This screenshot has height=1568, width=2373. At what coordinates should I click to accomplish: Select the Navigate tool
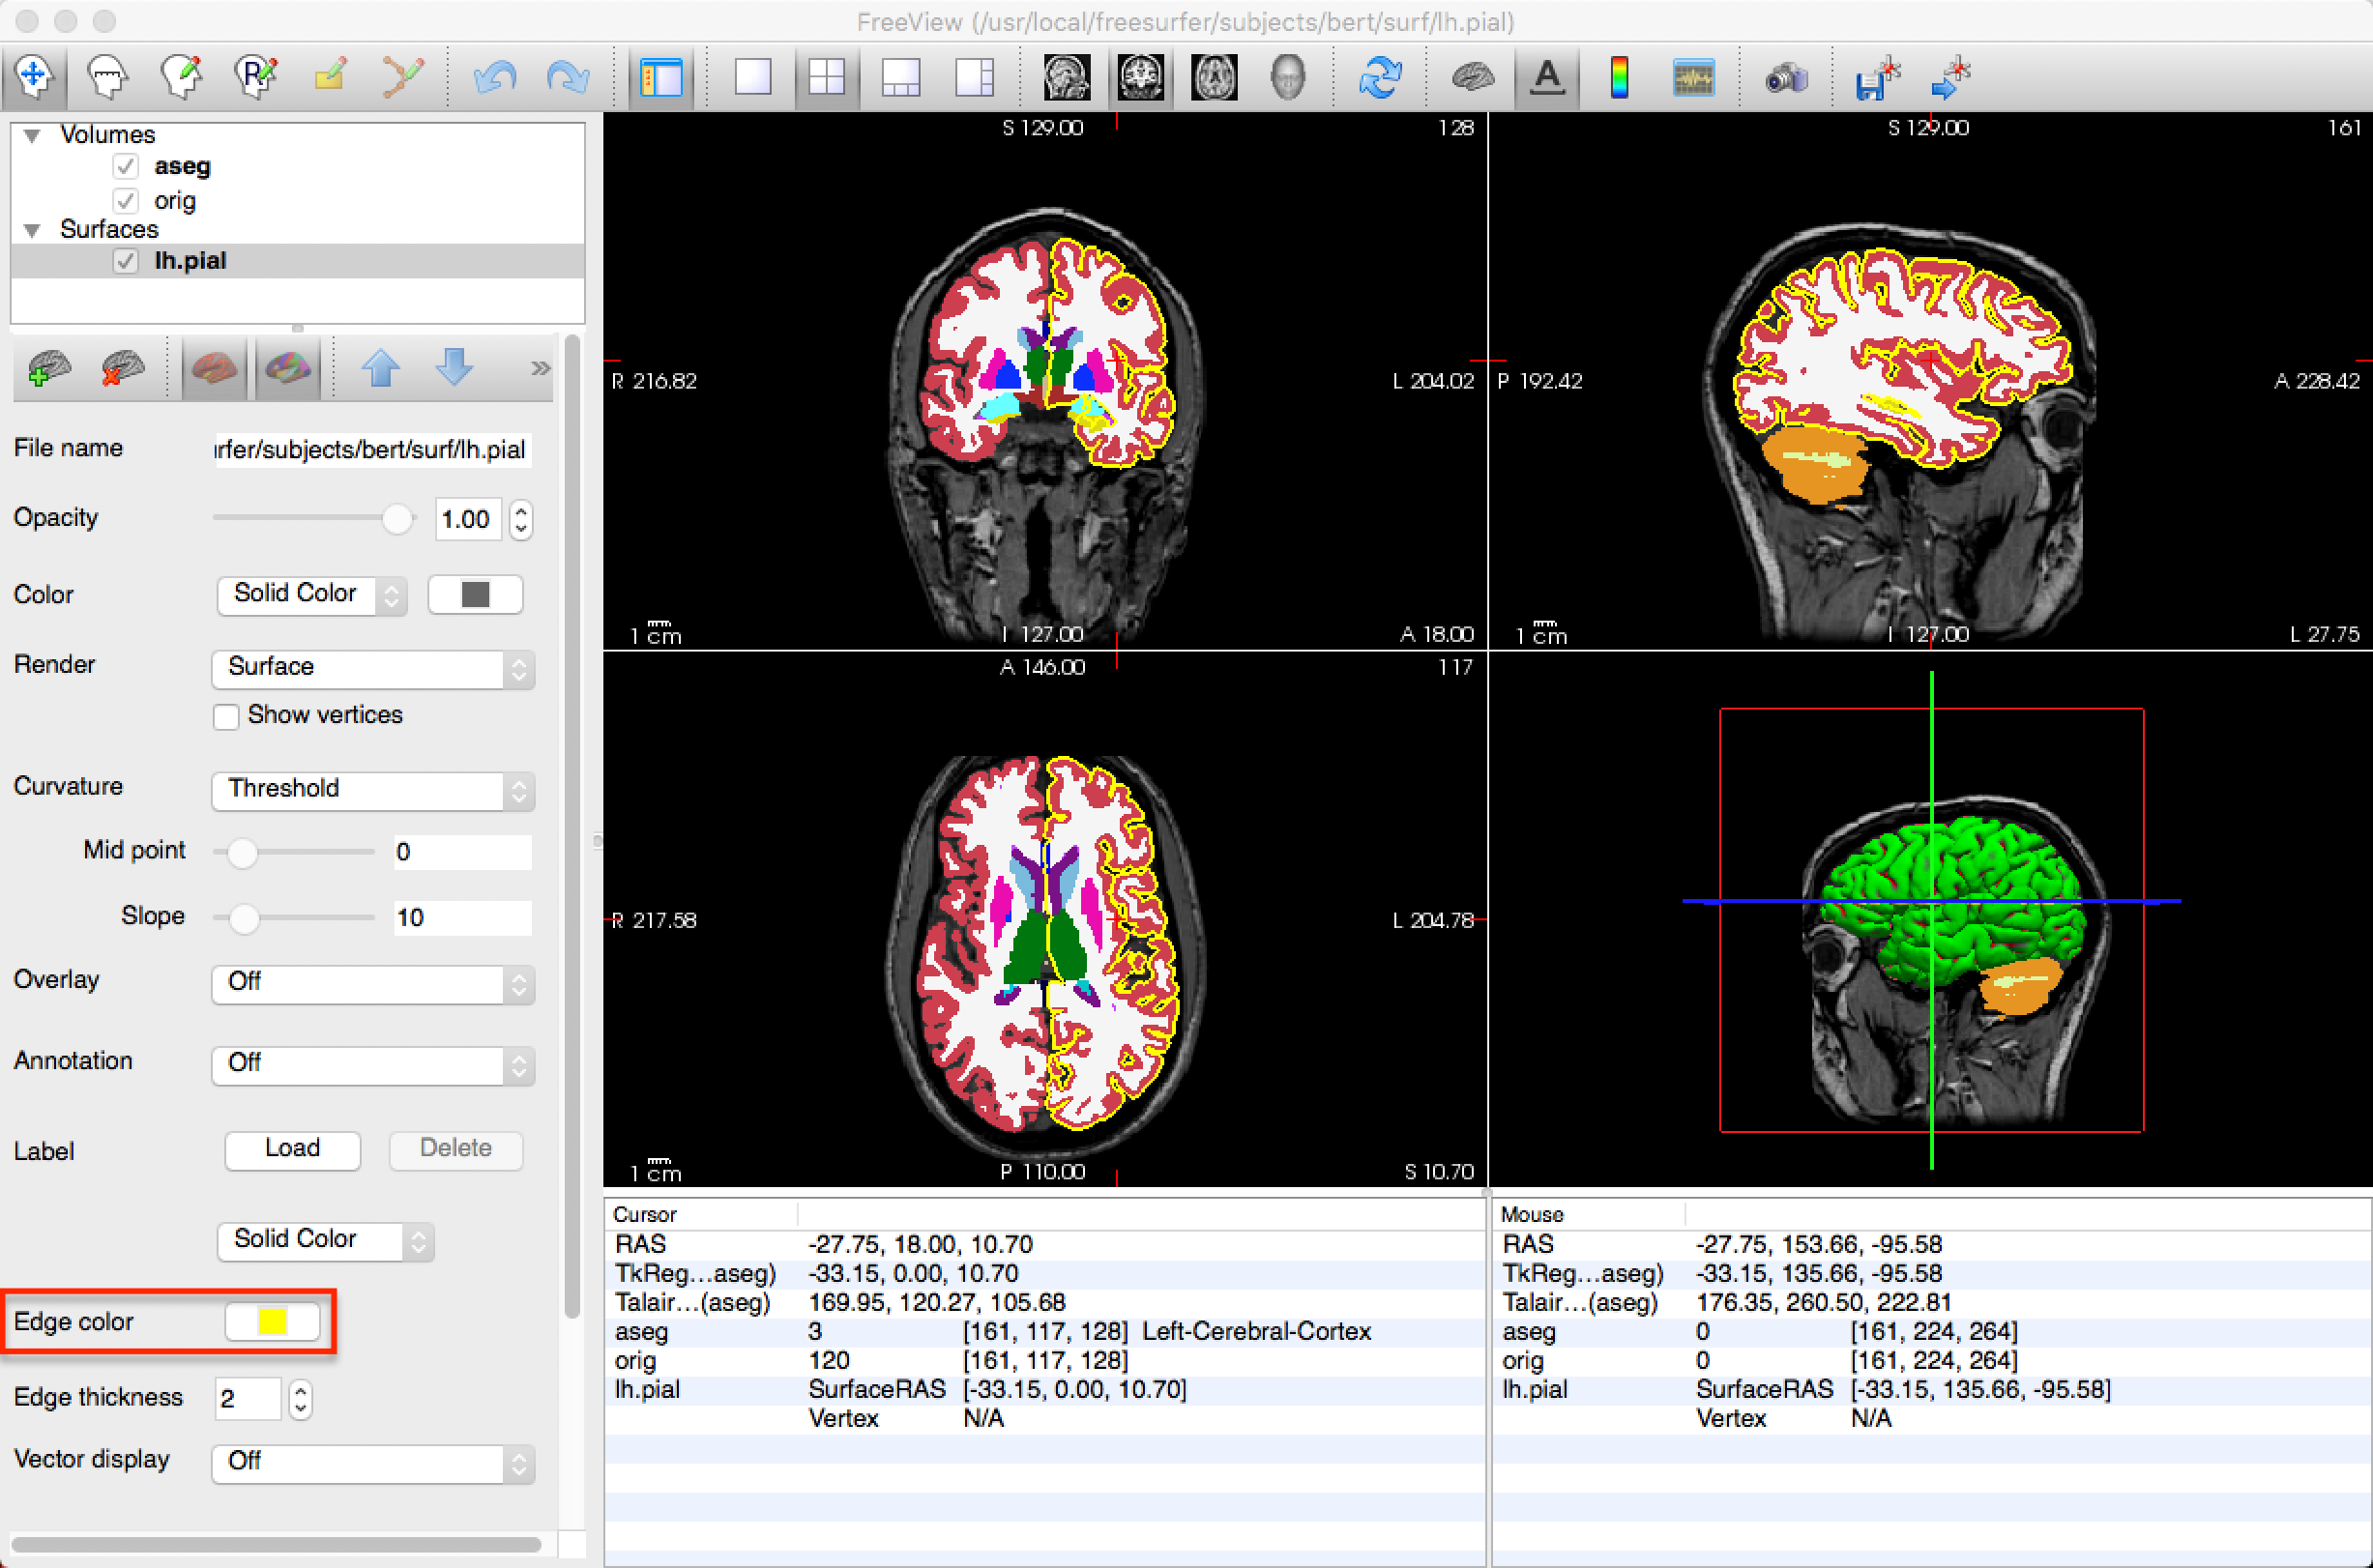click(34, 77)
